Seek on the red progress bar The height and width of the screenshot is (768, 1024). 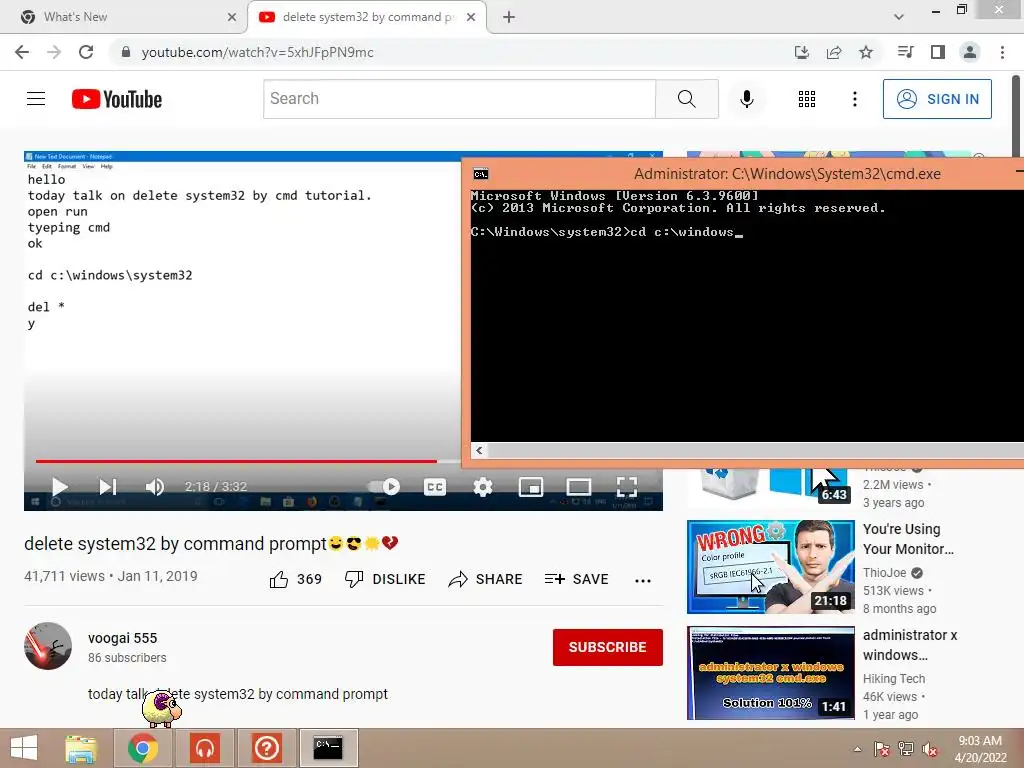[236, 461]
